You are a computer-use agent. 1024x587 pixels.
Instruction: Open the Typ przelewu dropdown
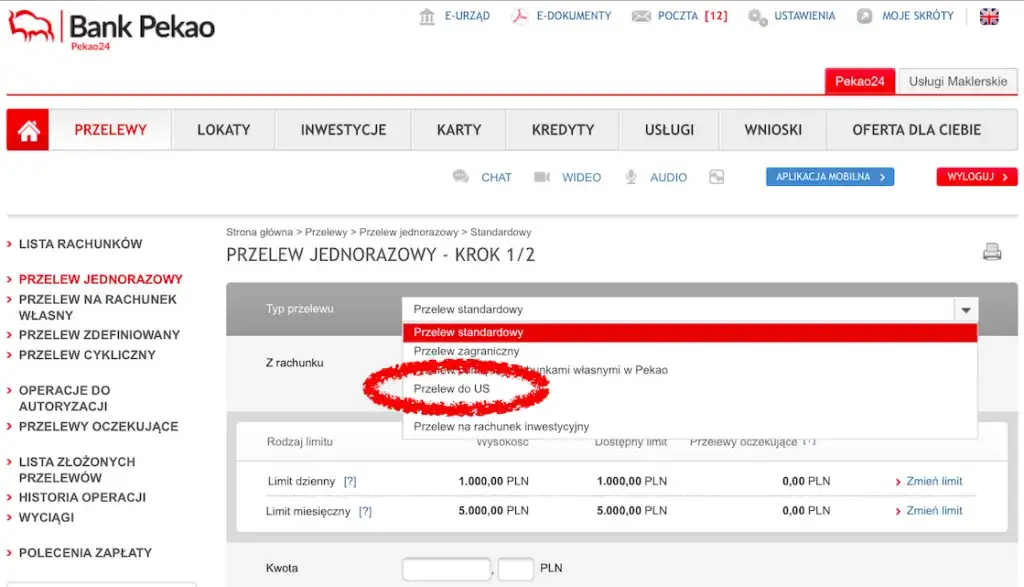pos(965,309)
